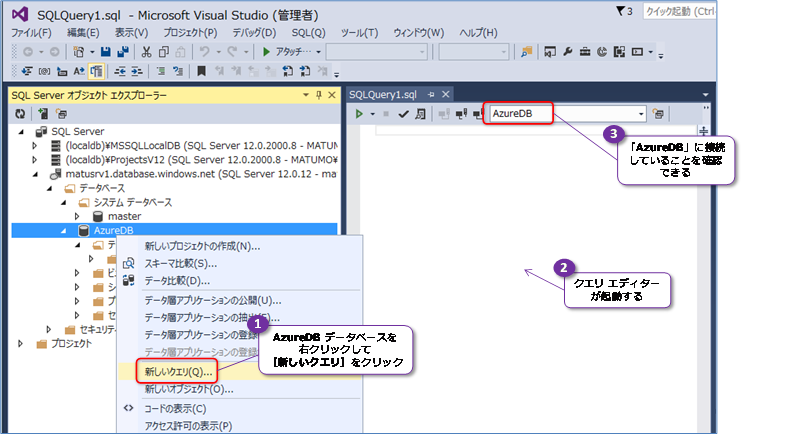Open the AzureDB database dropdown
This screenshot has height=435, width=800.
(x=641, y=114)
